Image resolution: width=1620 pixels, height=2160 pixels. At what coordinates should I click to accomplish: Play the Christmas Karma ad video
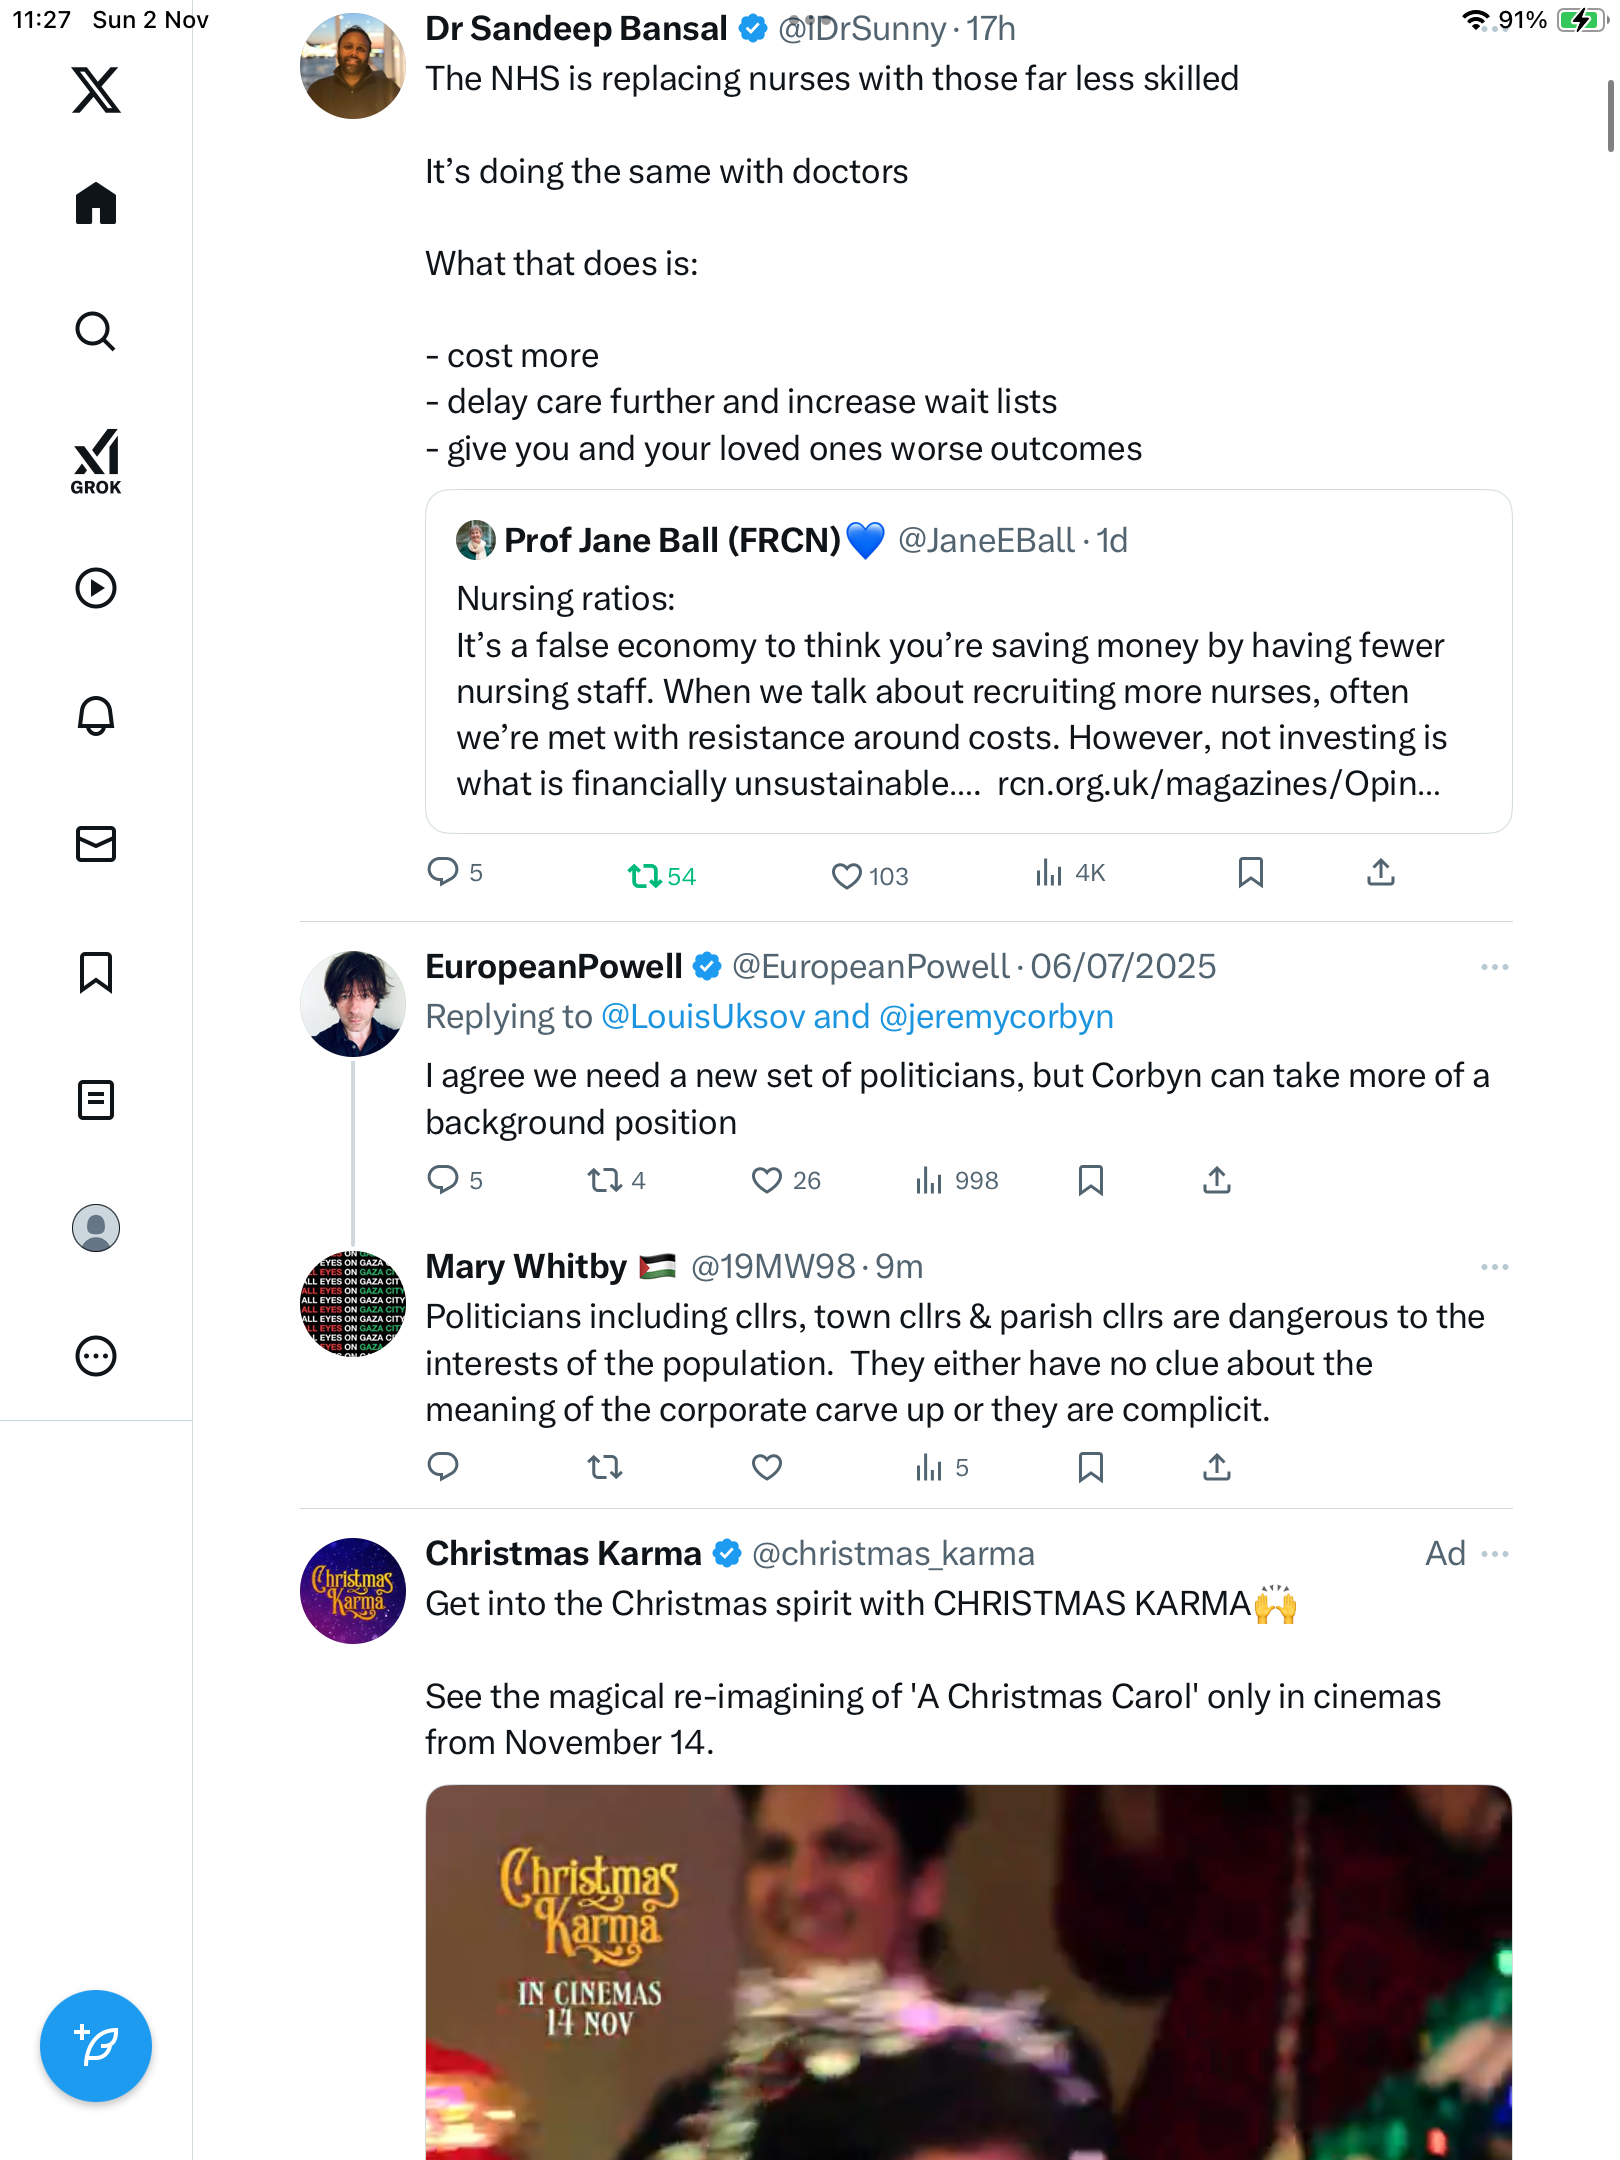(968, 1972)
